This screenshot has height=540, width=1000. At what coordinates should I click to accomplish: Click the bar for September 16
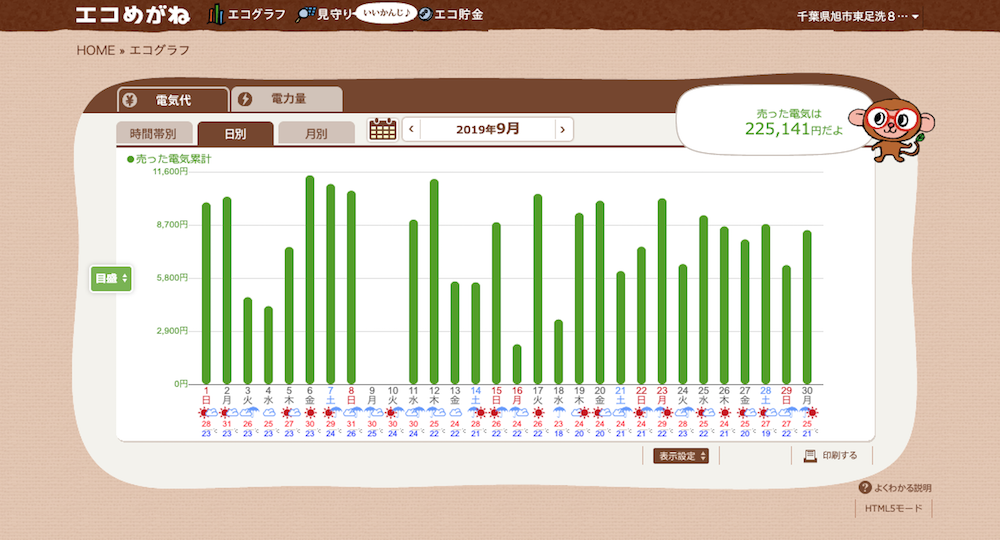(x=517, y=365)
